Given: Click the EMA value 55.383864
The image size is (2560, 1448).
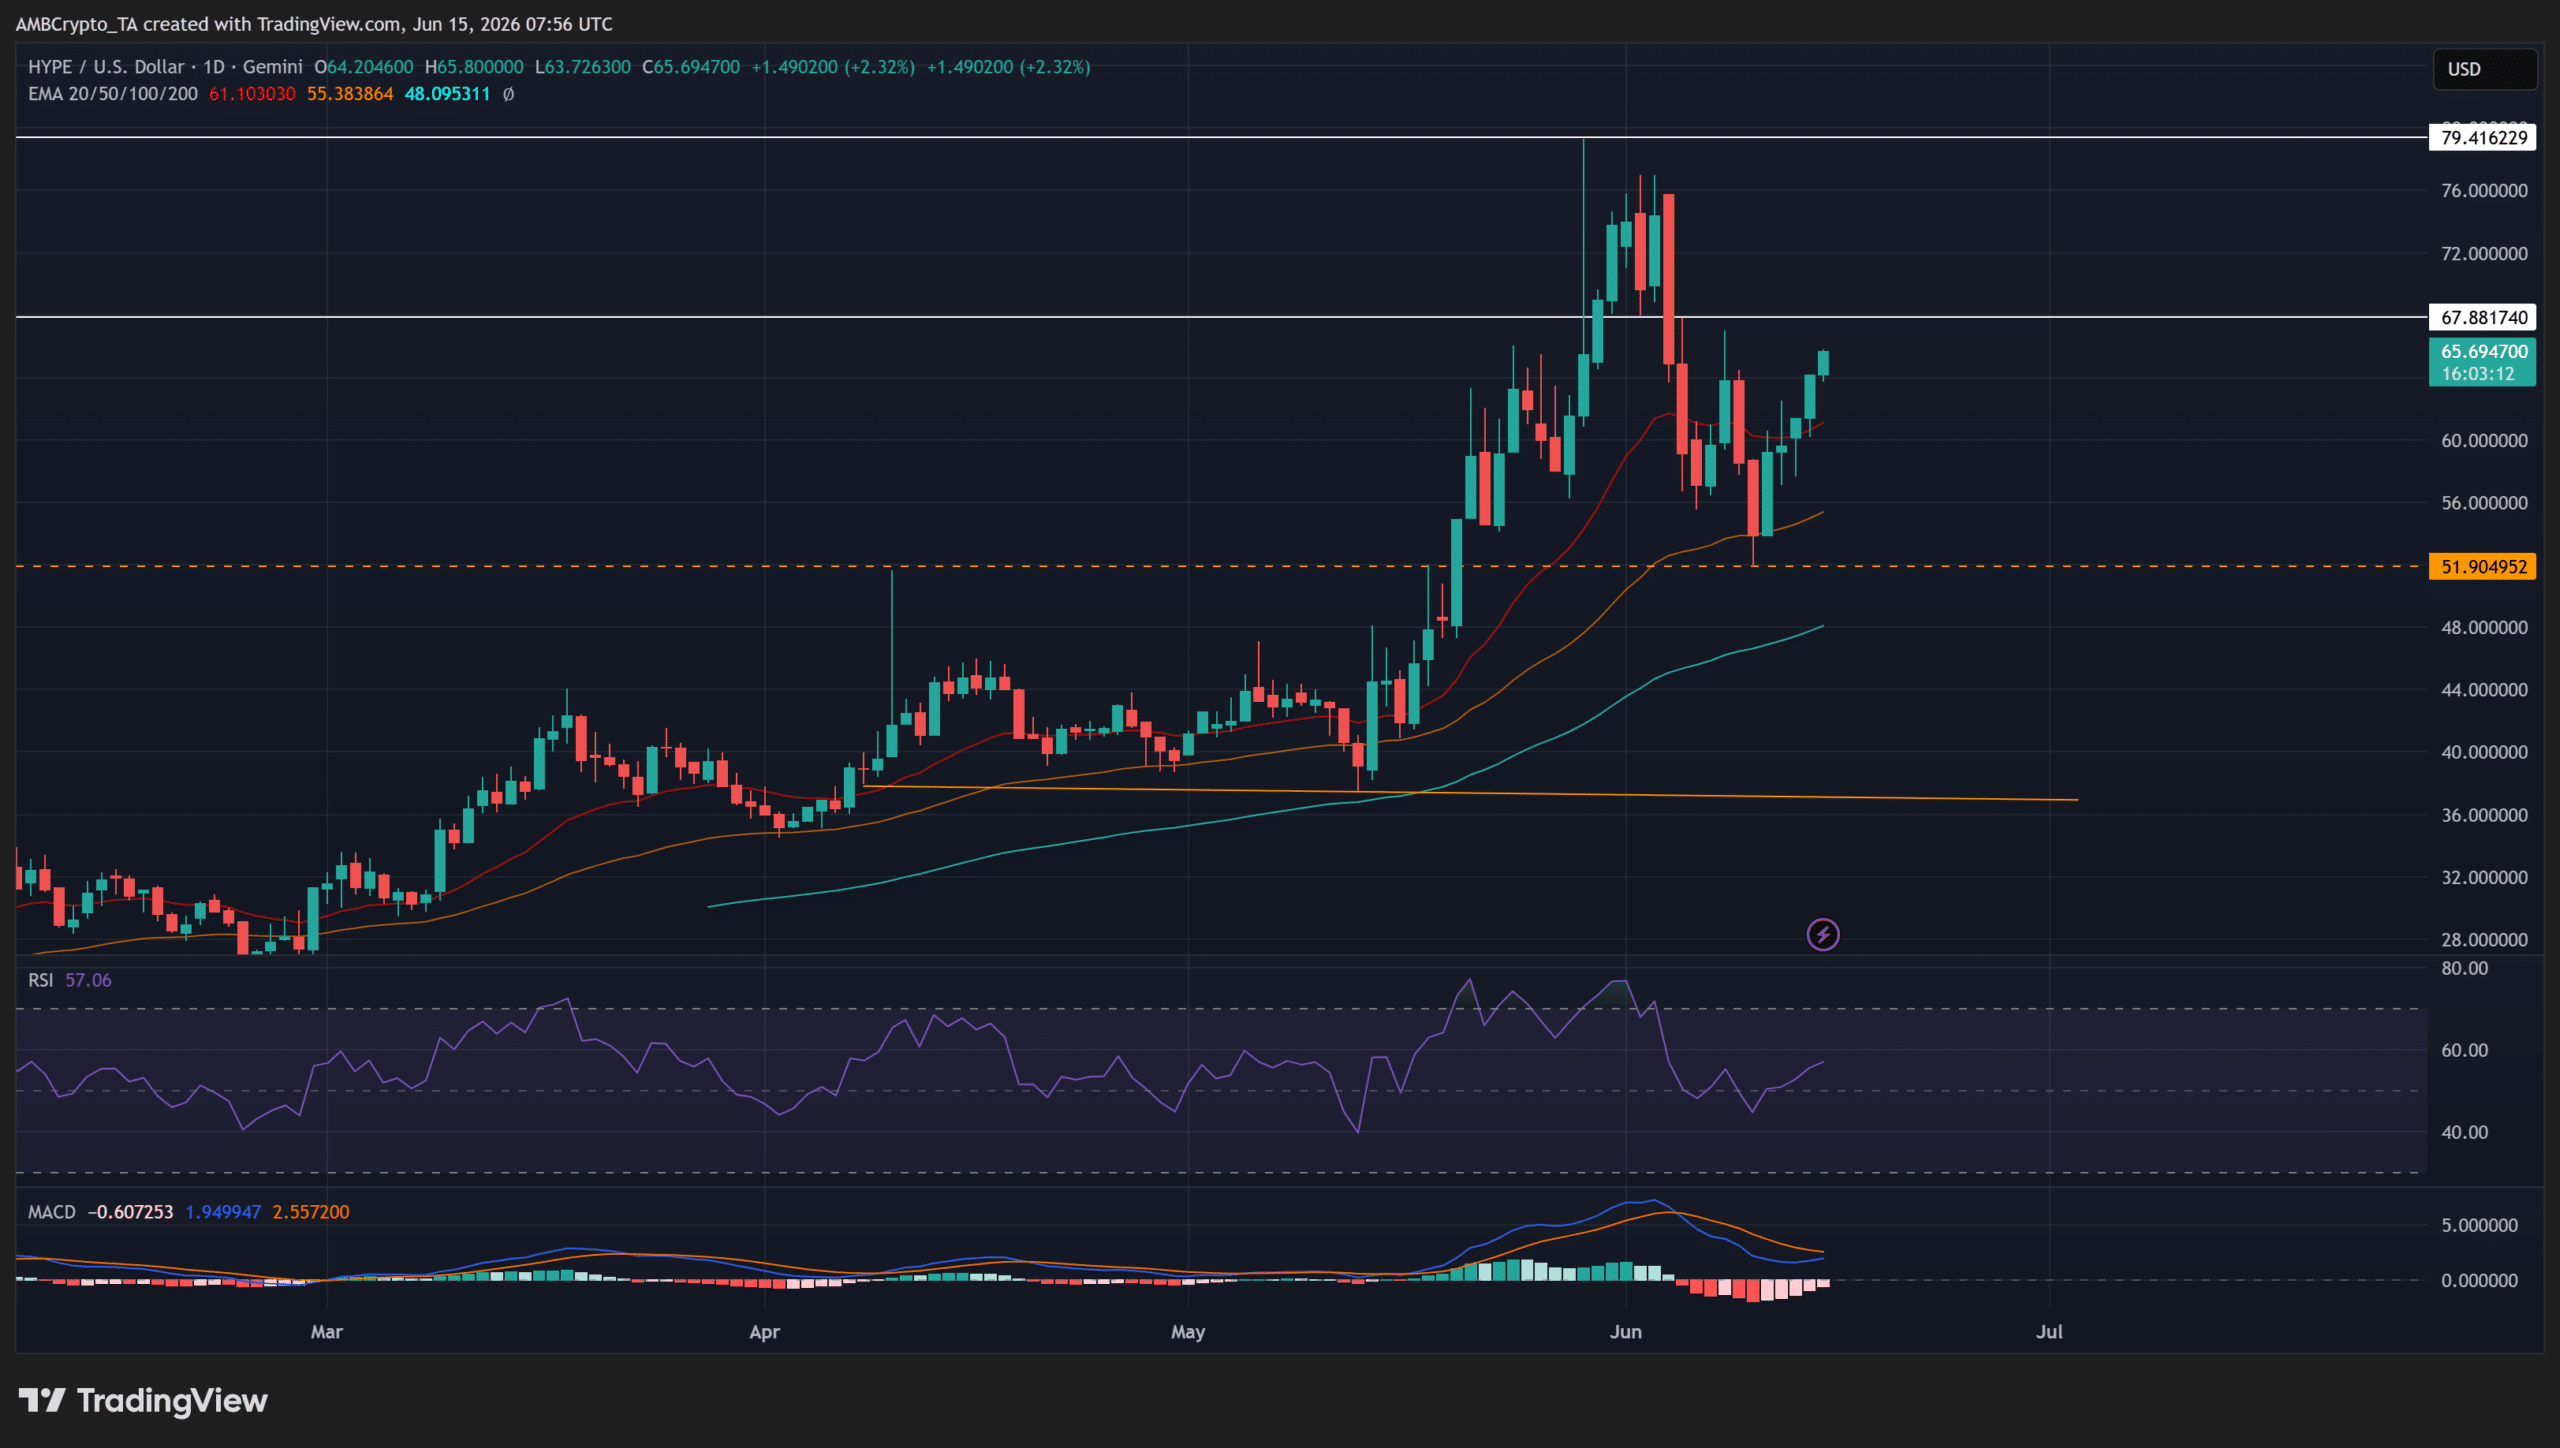Looking at the screenshot, I should [x=350, y=94].
